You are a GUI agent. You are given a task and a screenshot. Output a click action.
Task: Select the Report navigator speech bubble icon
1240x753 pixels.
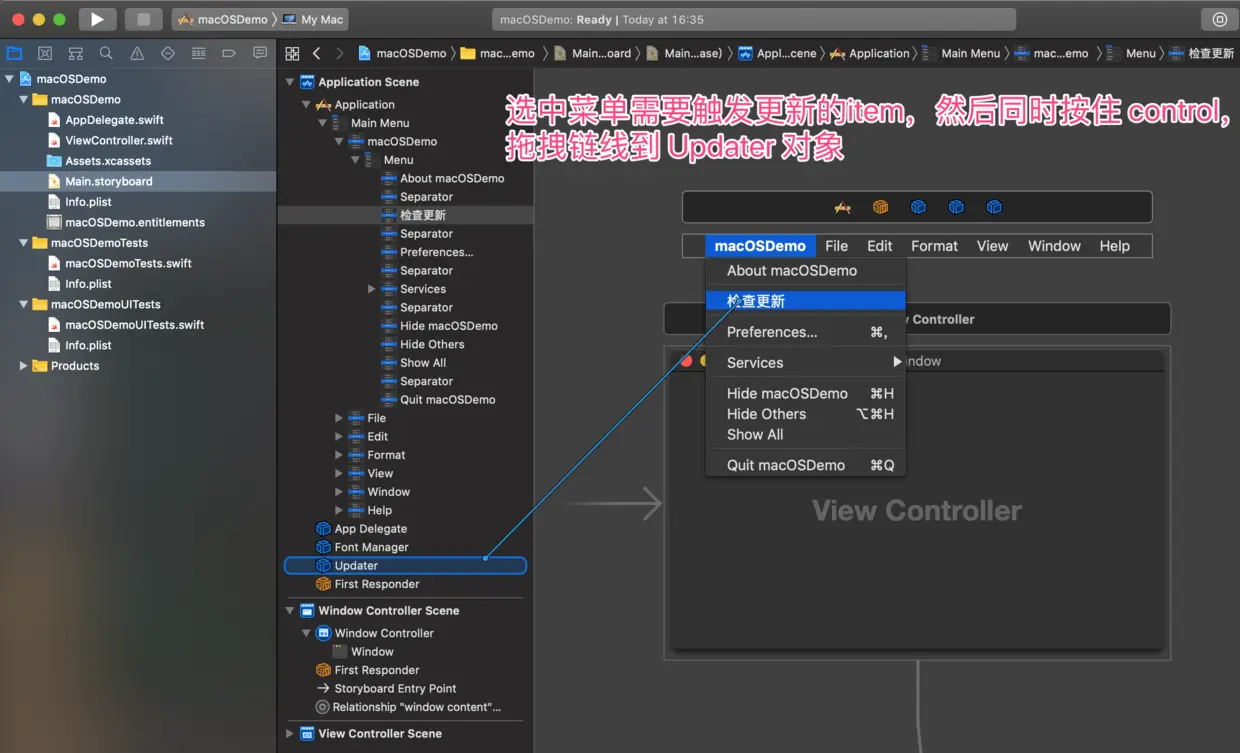click(x=259, y=53)
